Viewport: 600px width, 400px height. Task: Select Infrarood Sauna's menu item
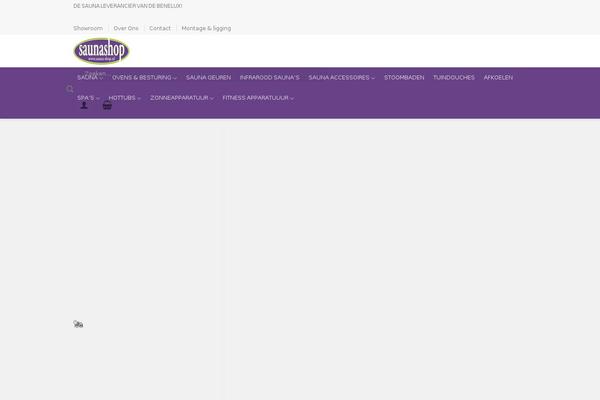270,78
